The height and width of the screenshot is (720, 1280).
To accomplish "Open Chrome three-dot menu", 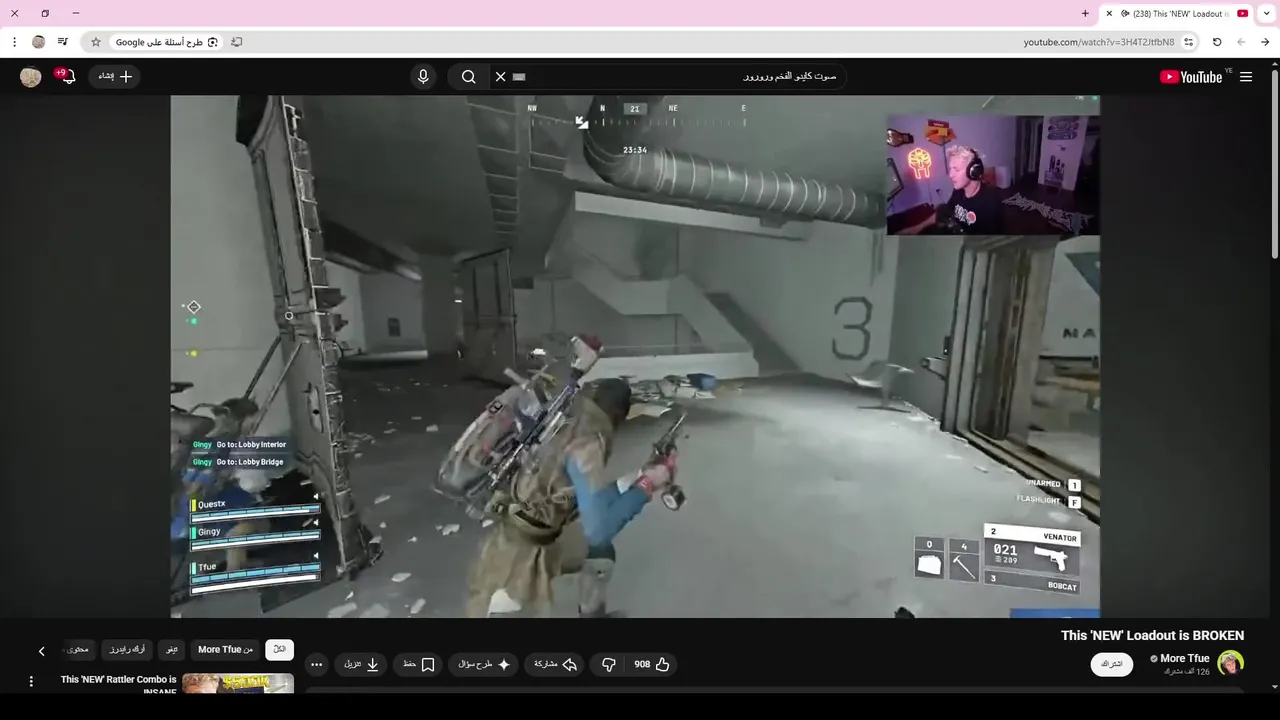I will (x=14, y=42).
